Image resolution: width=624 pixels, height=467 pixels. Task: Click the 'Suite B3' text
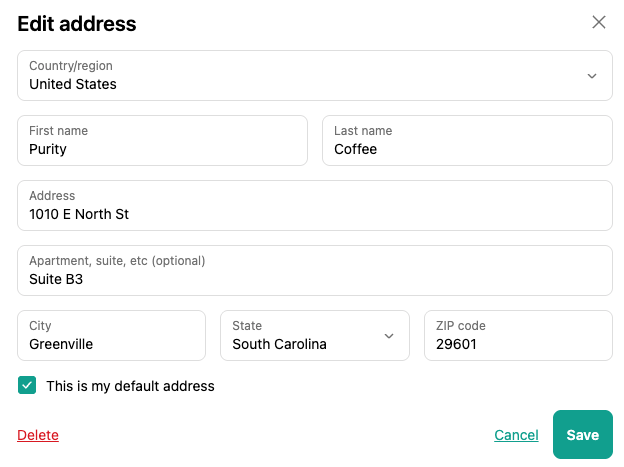tap(56, 279)
